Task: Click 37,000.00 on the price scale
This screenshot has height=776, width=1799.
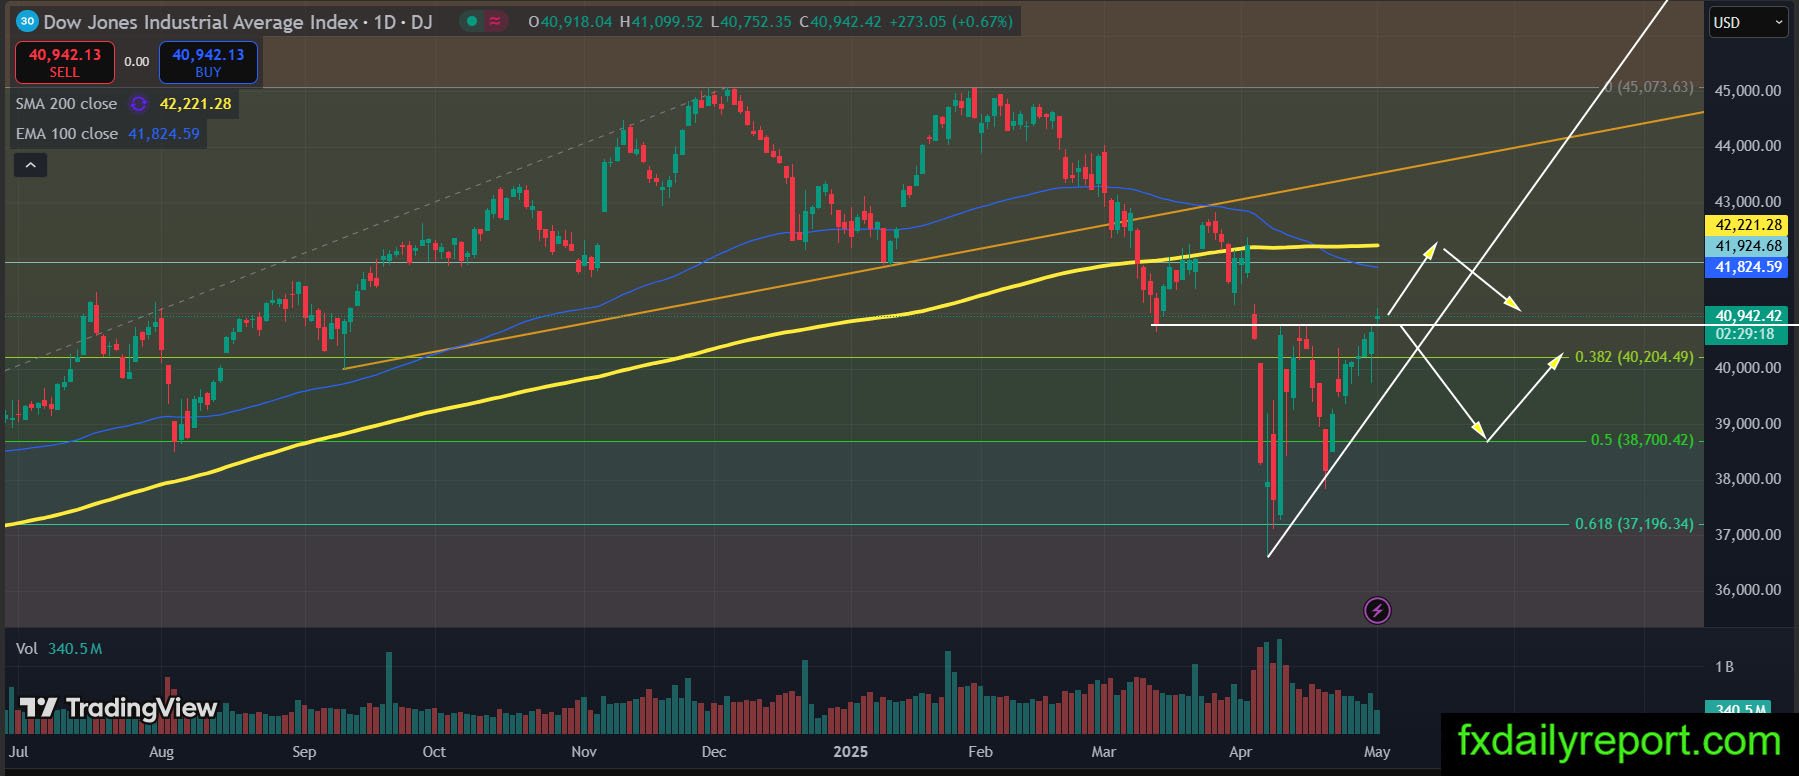Action: (1748, 535)
